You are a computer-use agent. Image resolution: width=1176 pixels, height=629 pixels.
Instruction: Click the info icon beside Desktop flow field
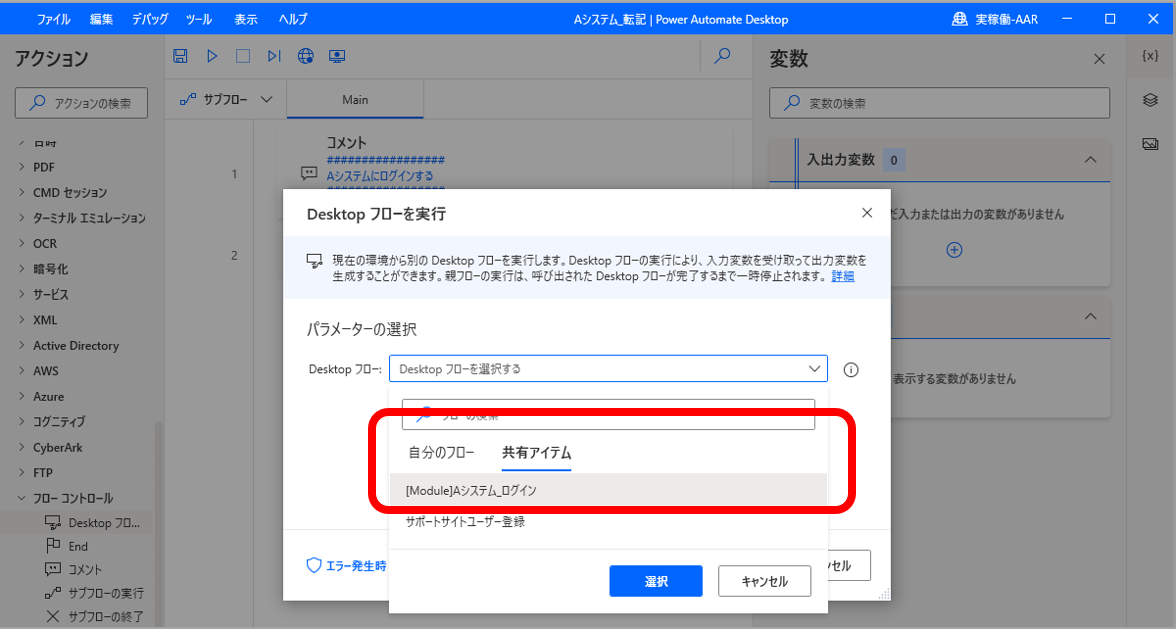pyautogui.click(x=850, y=370)
